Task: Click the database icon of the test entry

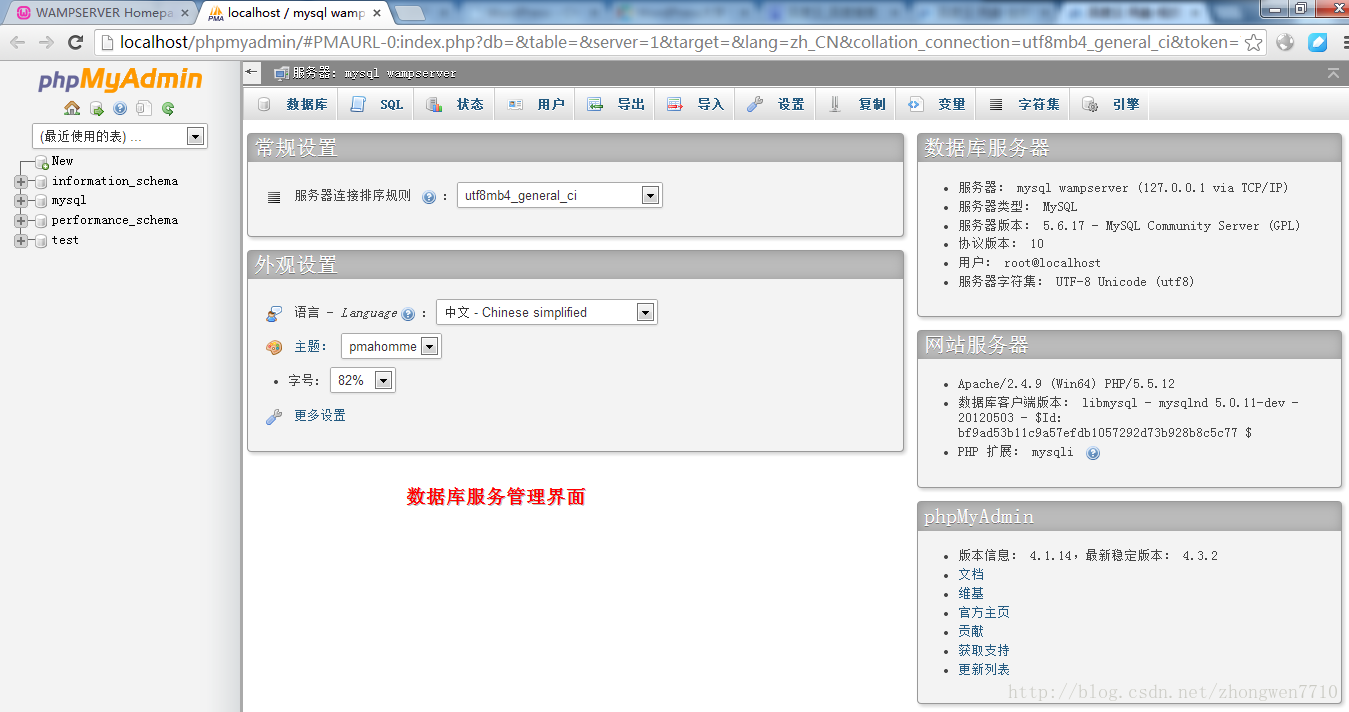Action: pyautogui.click(x=41, y=241)
